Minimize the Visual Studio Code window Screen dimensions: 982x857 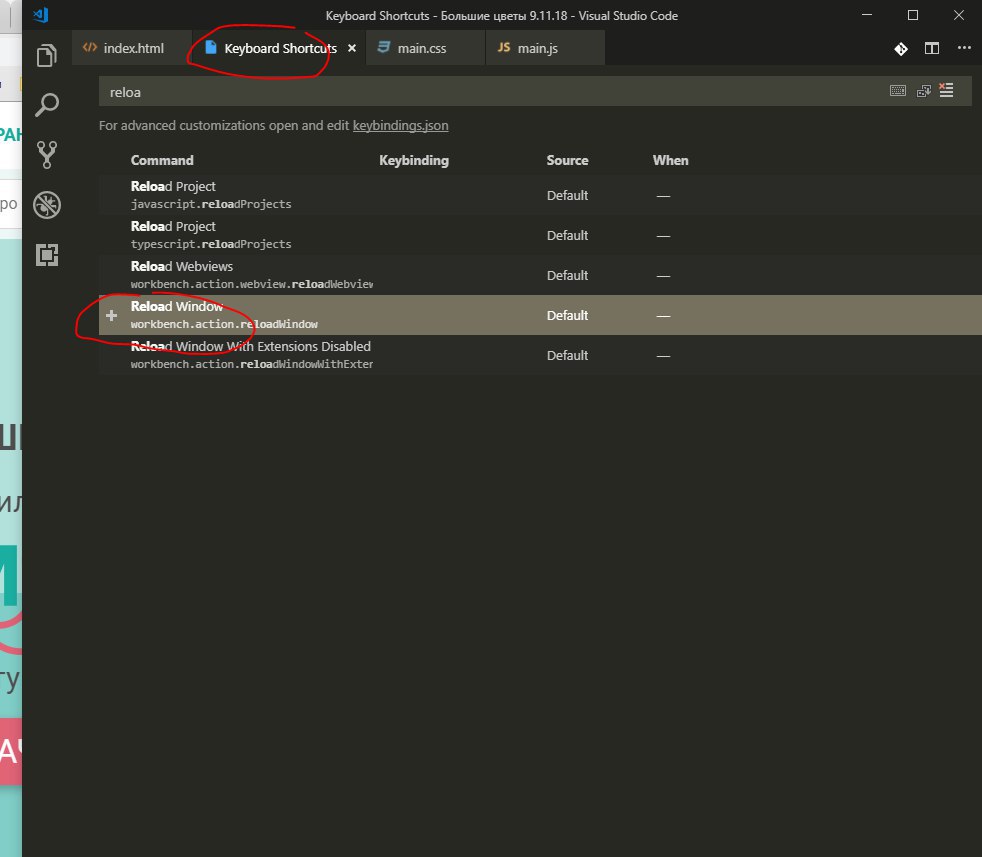tap(867, 15)
